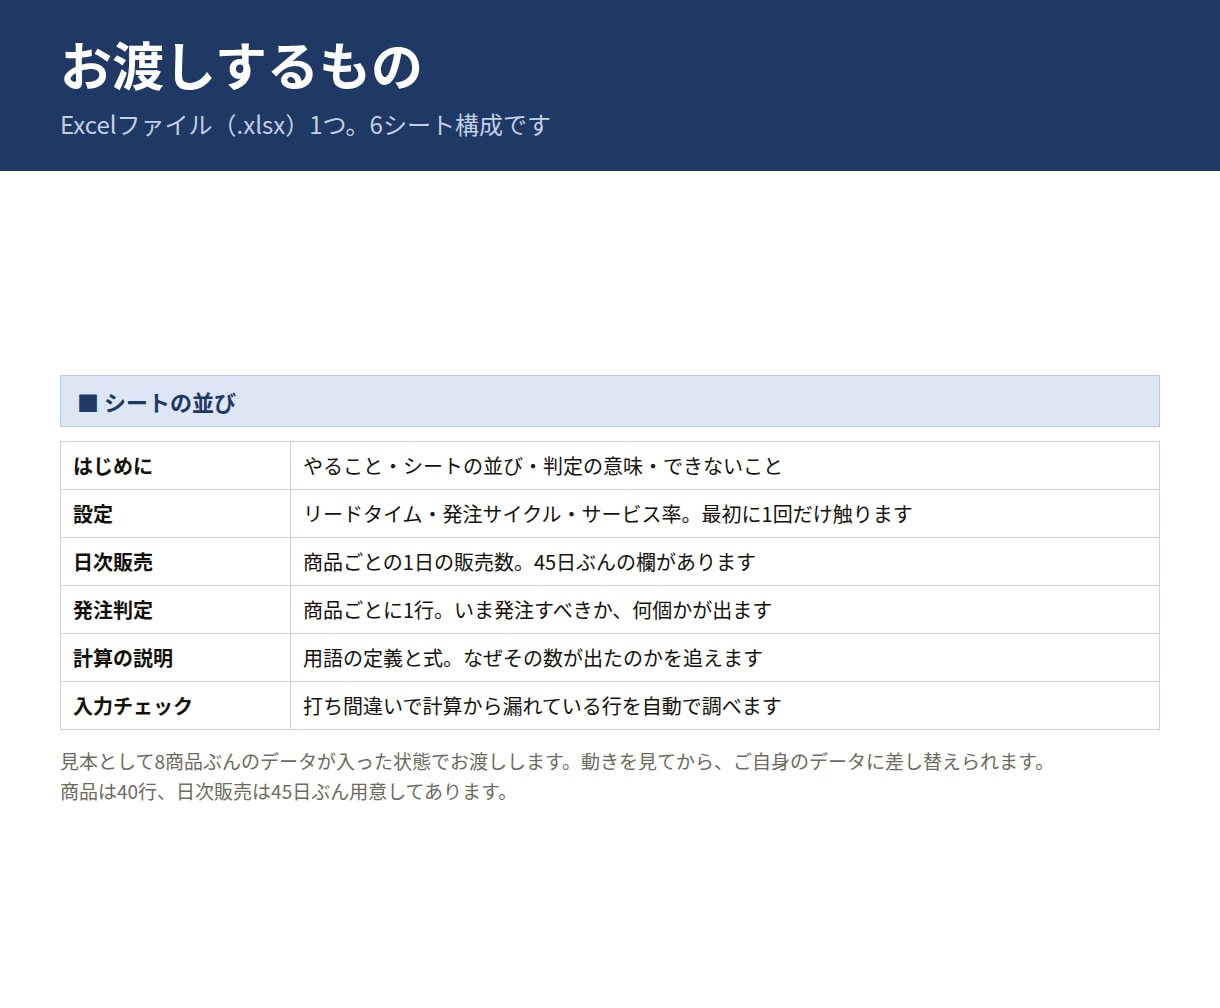Click the title お渡しするもの
The width and height of the screenshot is (1220, 1008).
pos(241,66)
